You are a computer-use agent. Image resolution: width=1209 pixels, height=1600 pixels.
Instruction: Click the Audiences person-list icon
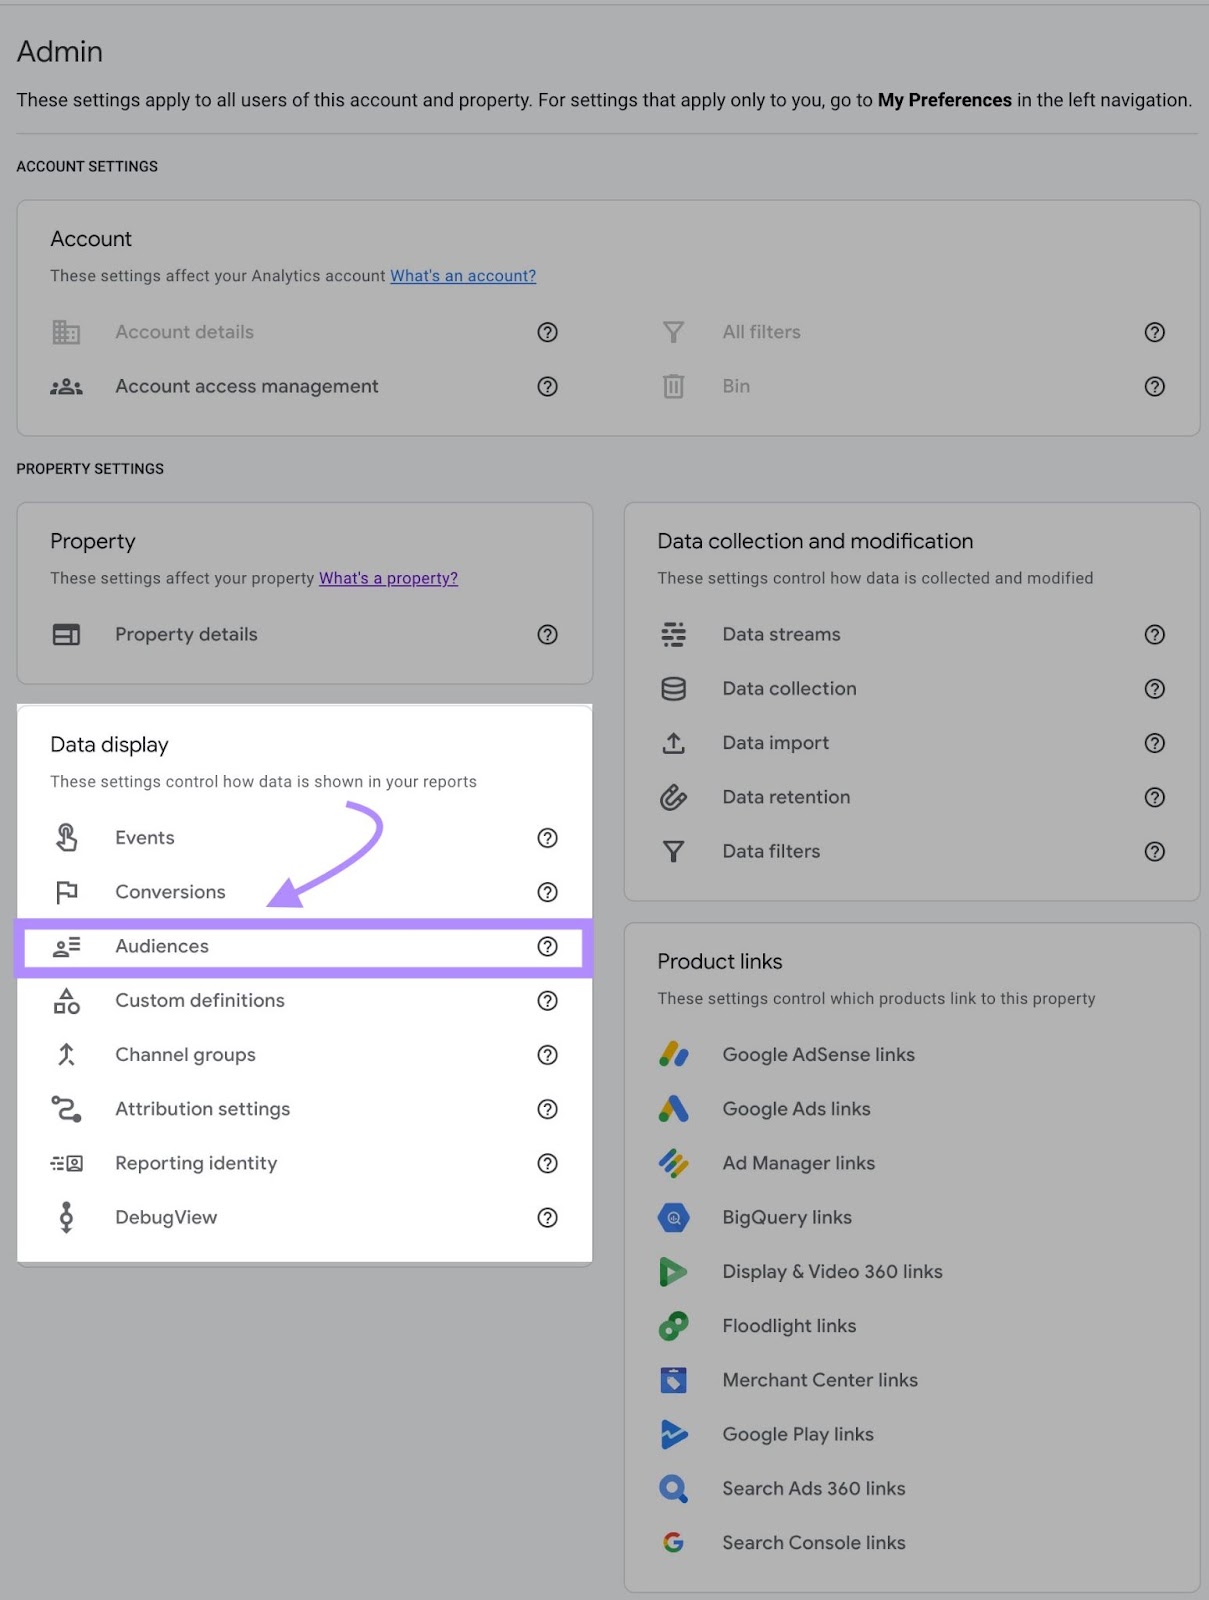point(66,946)
